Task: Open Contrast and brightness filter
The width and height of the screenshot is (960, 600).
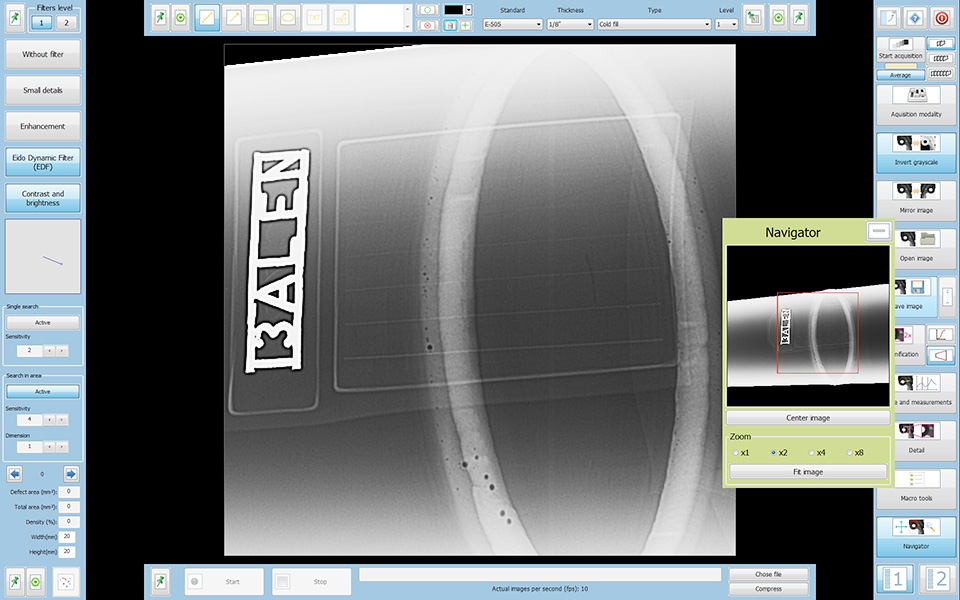Action: [43, 198]
